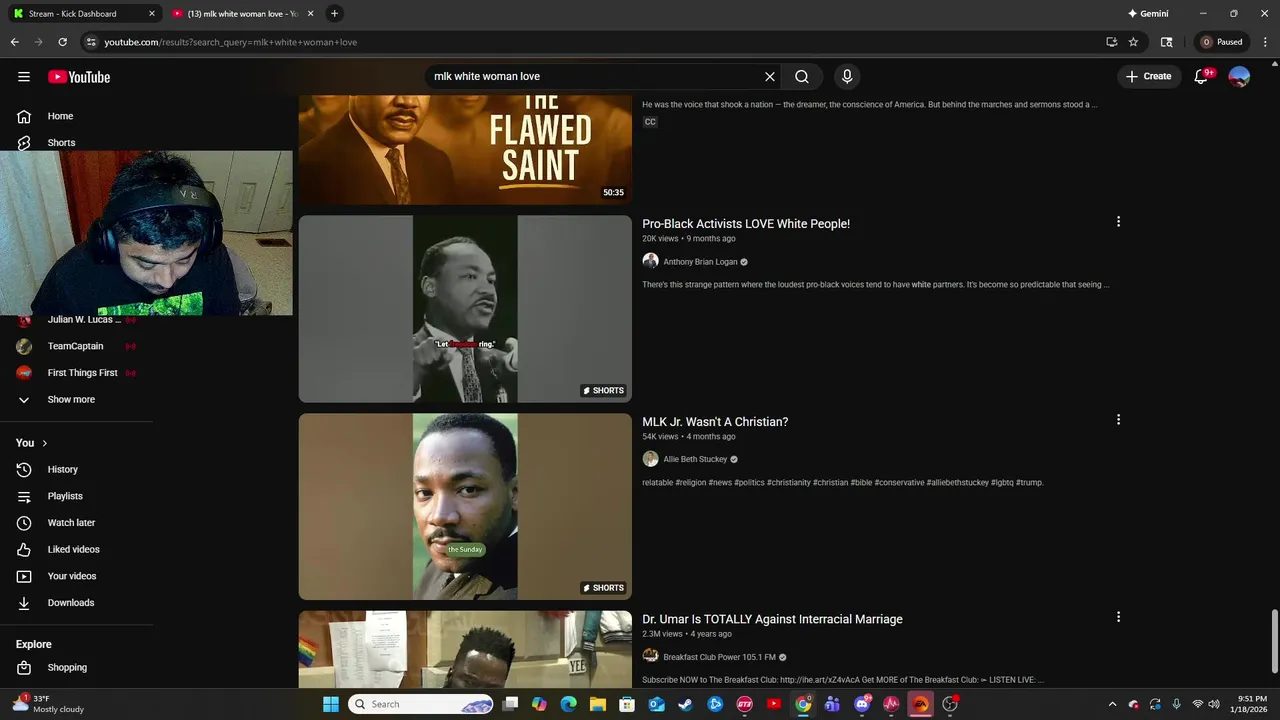Click the Windows taskbar Search box
This screenshot has height=720, width=1280.
421,704
